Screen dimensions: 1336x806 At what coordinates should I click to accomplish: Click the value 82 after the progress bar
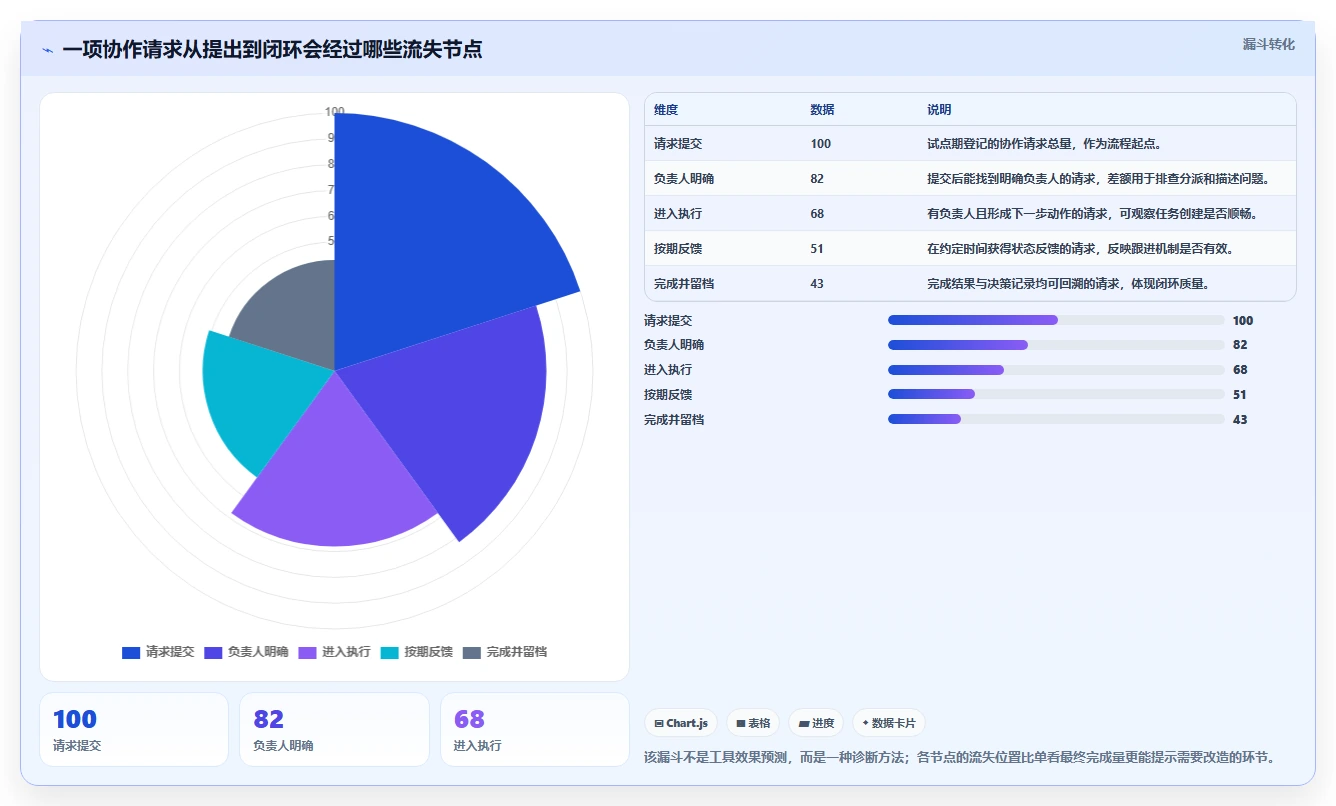(x=1240, y=345)
